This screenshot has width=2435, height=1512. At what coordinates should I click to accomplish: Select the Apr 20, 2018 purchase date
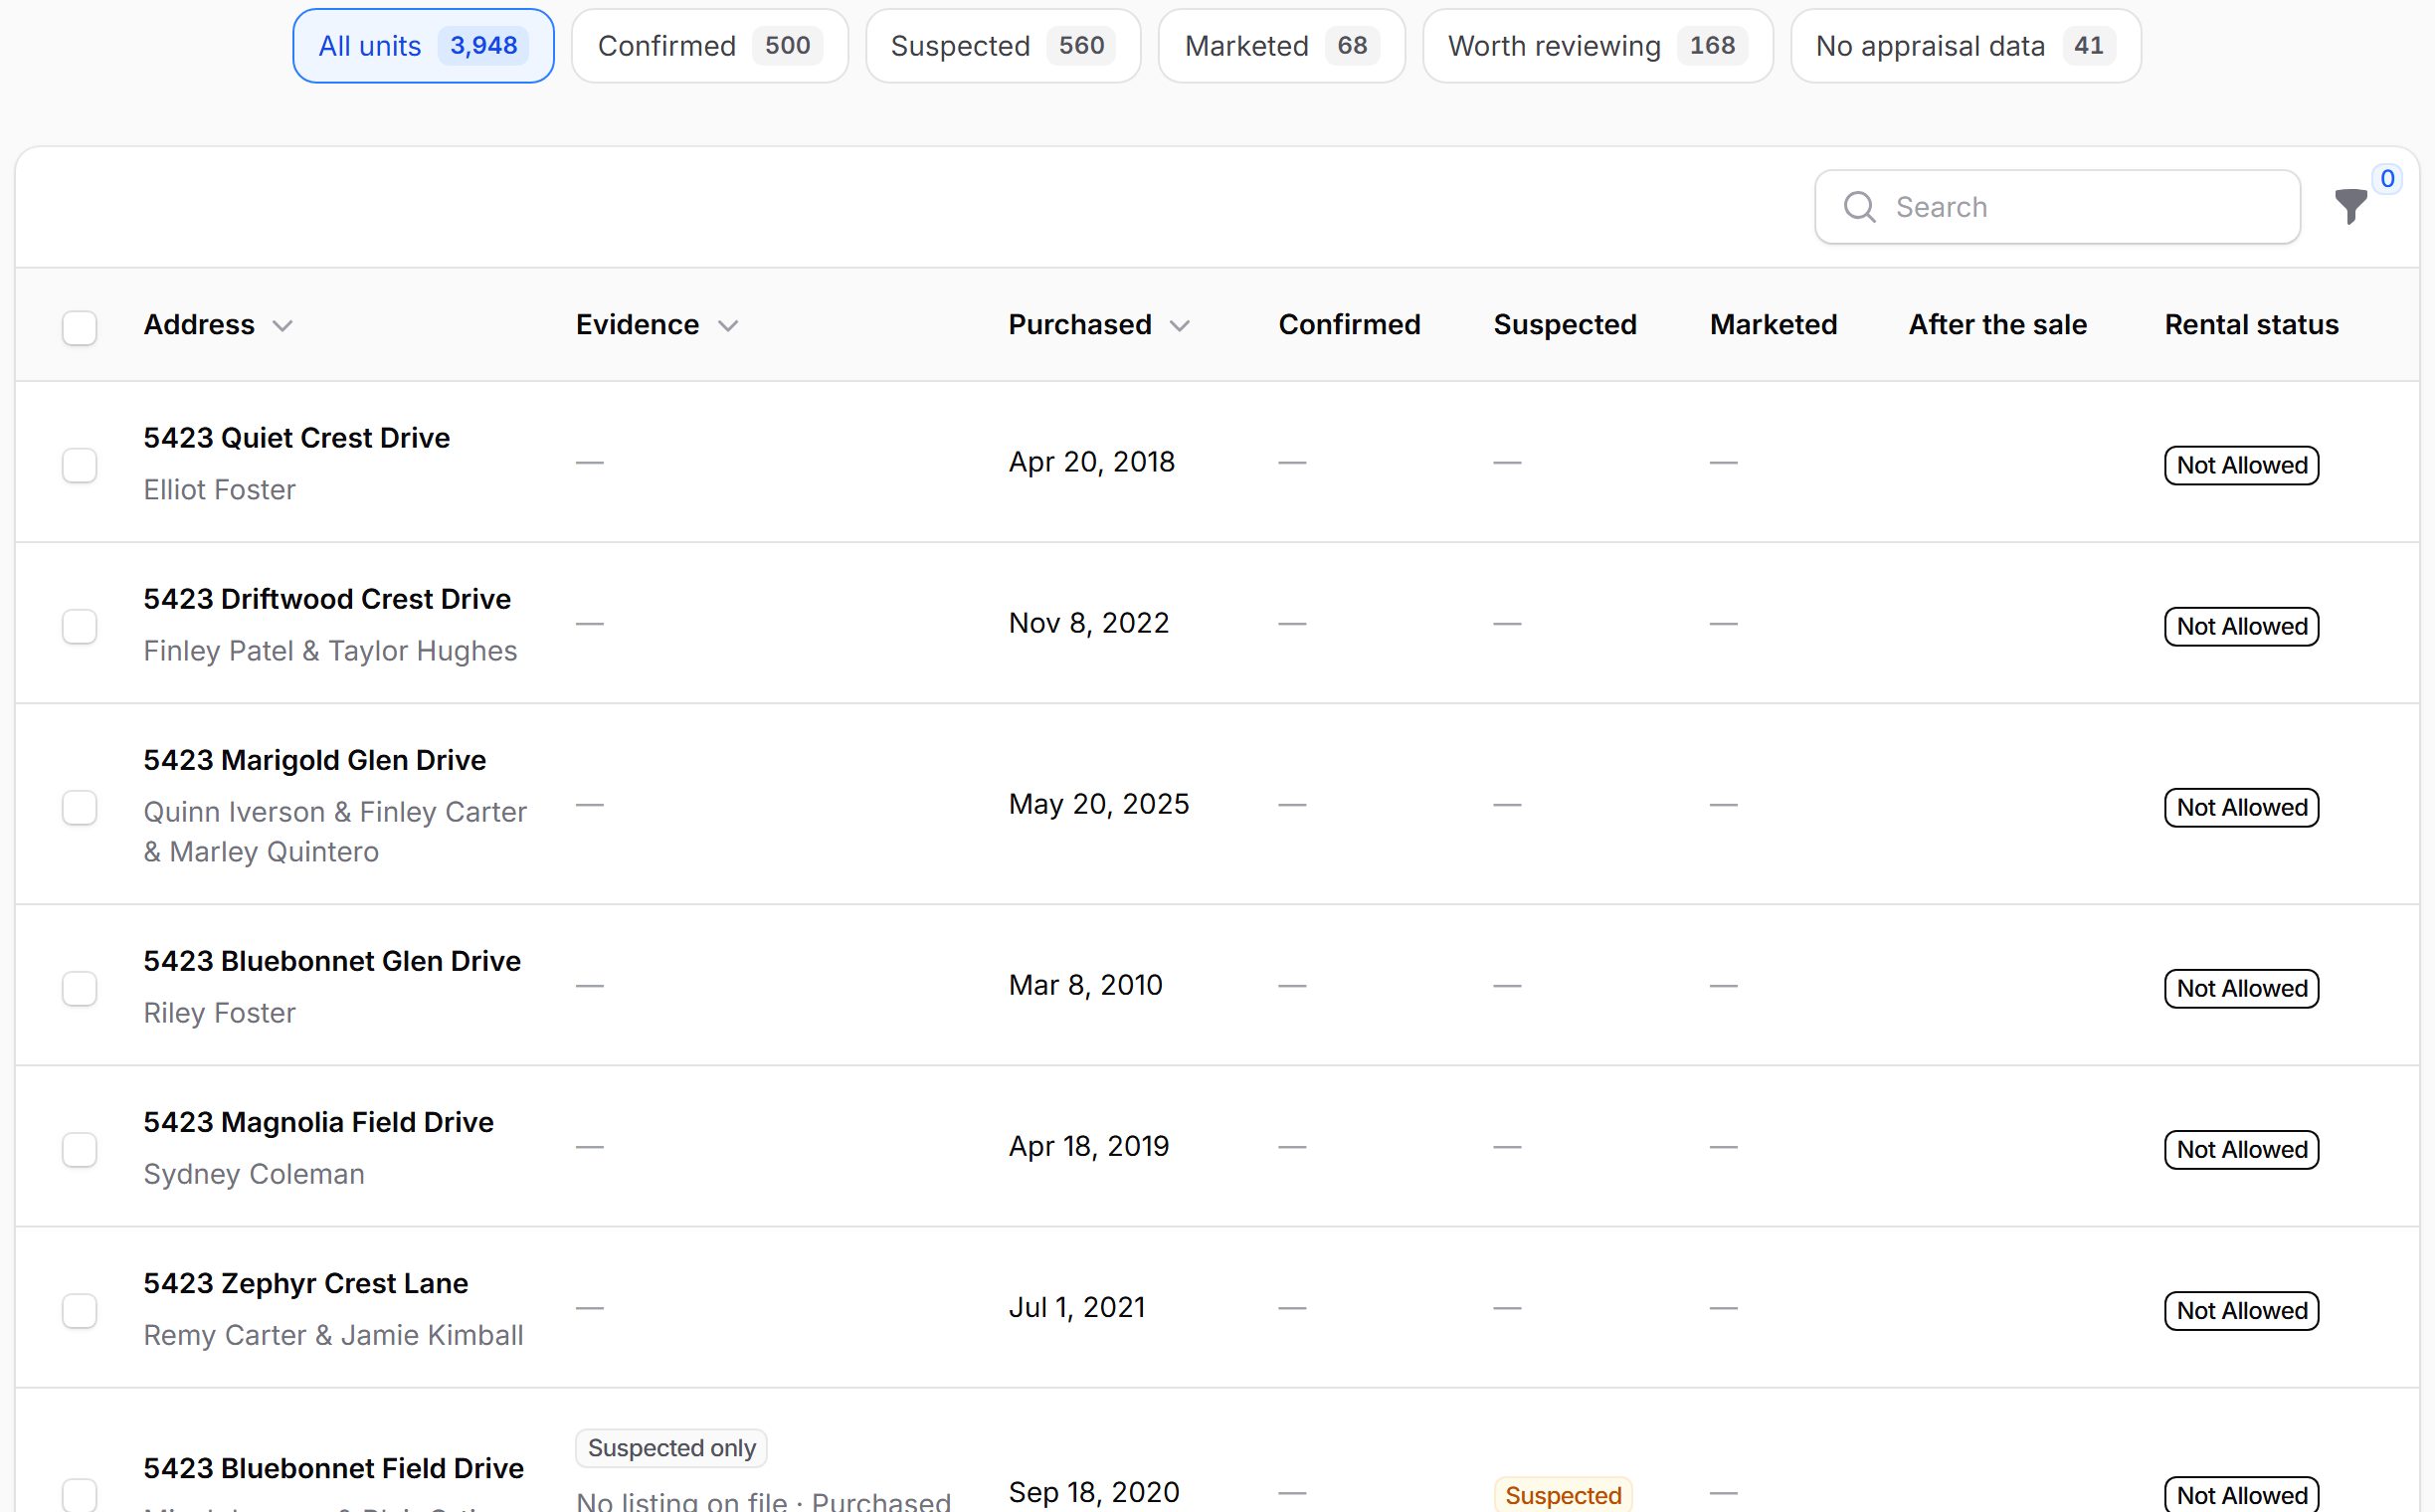pos(1092,462)
